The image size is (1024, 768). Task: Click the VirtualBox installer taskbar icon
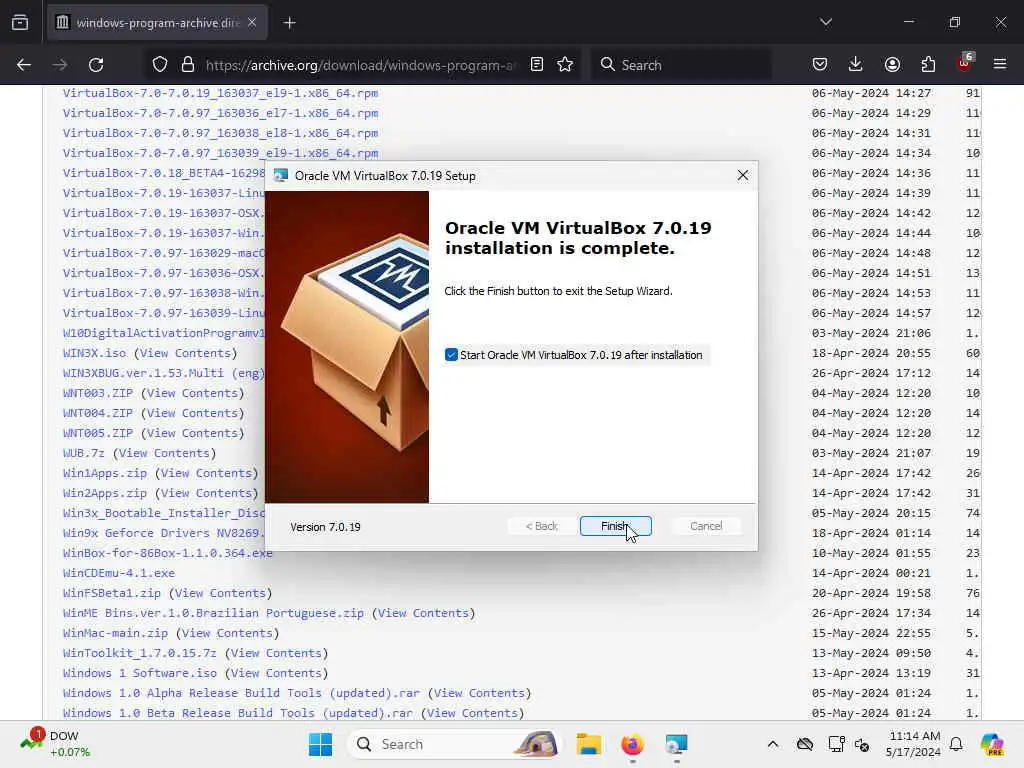pyautogui.click(x=677, y=744)
